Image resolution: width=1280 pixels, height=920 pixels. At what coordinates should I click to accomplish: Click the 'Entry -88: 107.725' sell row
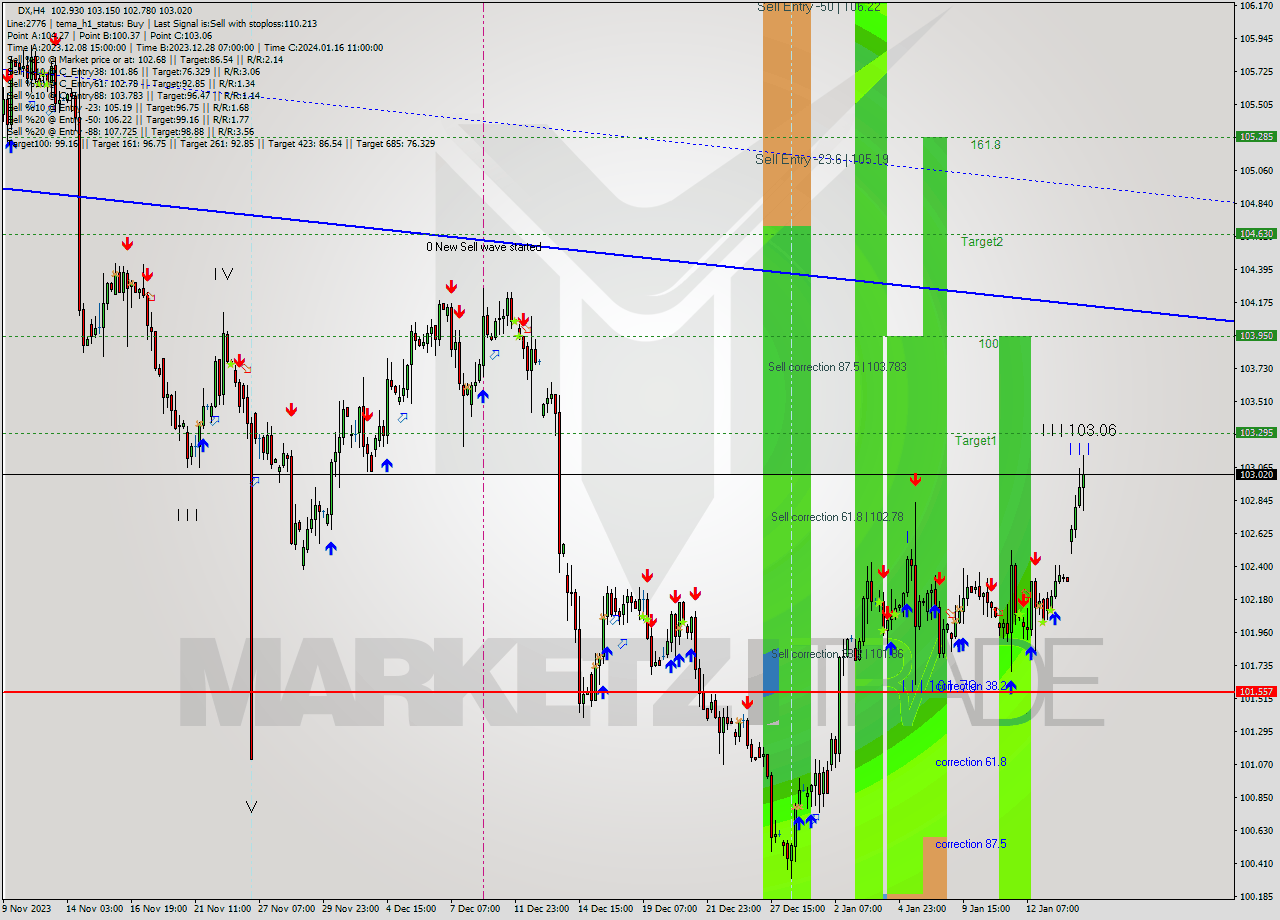130,131
